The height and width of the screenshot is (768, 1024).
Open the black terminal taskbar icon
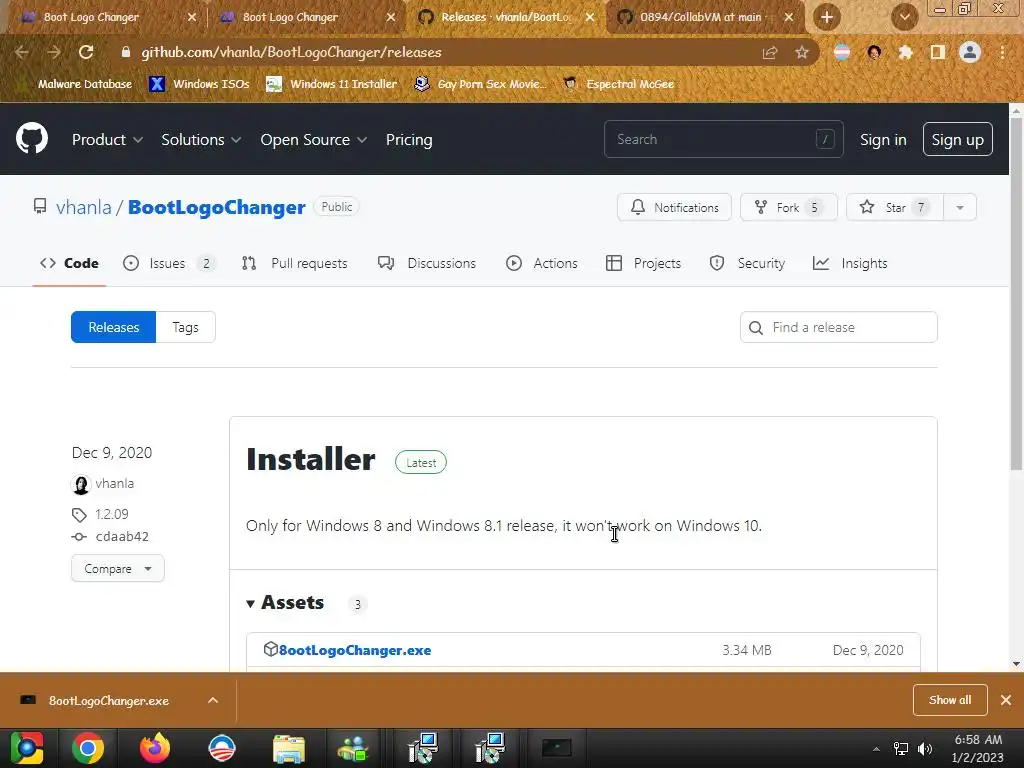click(x=556, y=748)
